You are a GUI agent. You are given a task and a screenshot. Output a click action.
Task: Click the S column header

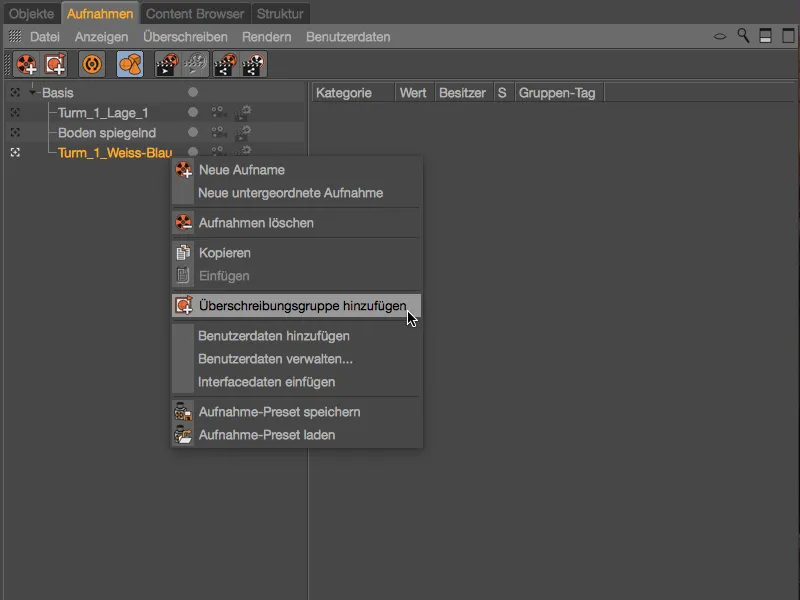[504, 93]
